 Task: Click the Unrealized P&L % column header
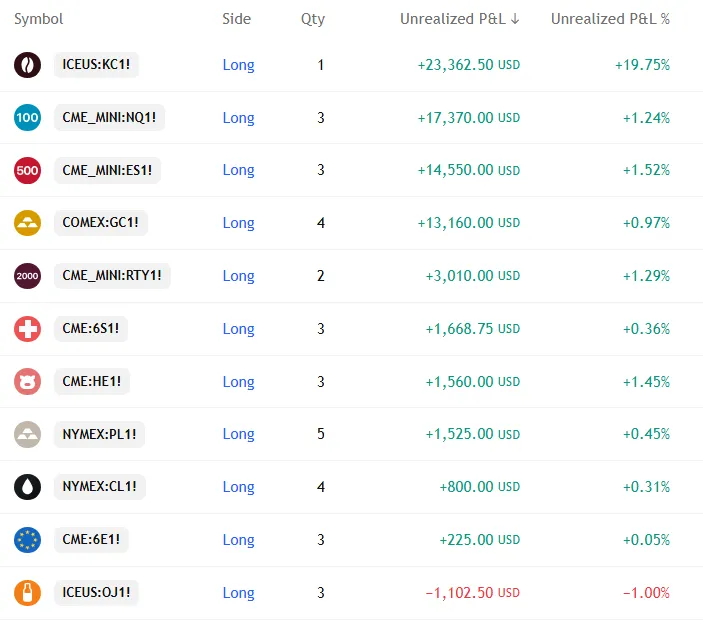(610, 19)
